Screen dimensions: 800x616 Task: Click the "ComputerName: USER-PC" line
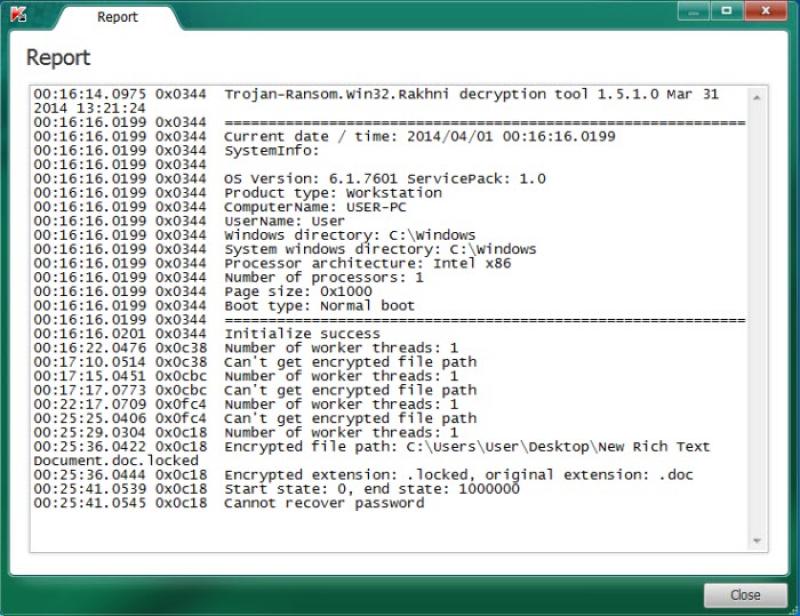pyautogui.click(x=220, y=207)
